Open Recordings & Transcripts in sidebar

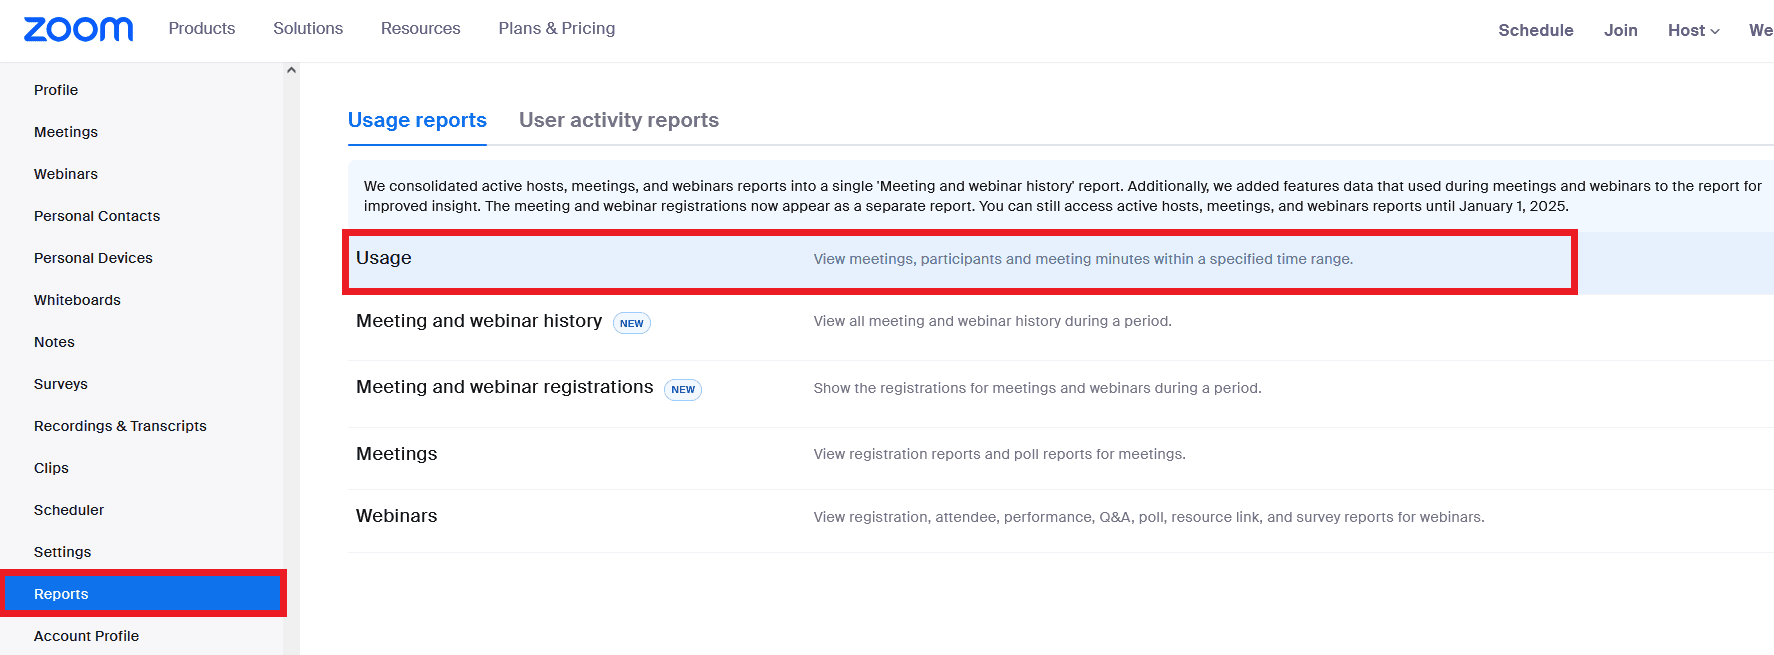point(120,426)
